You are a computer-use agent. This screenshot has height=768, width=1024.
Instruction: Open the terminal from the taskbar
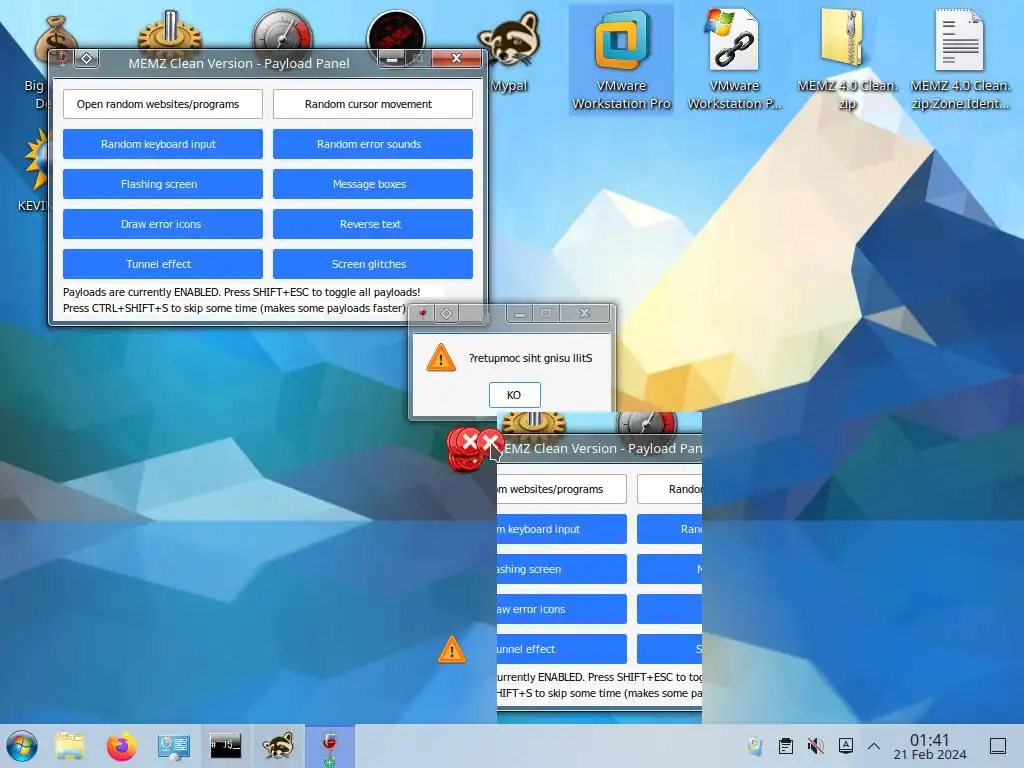pos(225,745)
